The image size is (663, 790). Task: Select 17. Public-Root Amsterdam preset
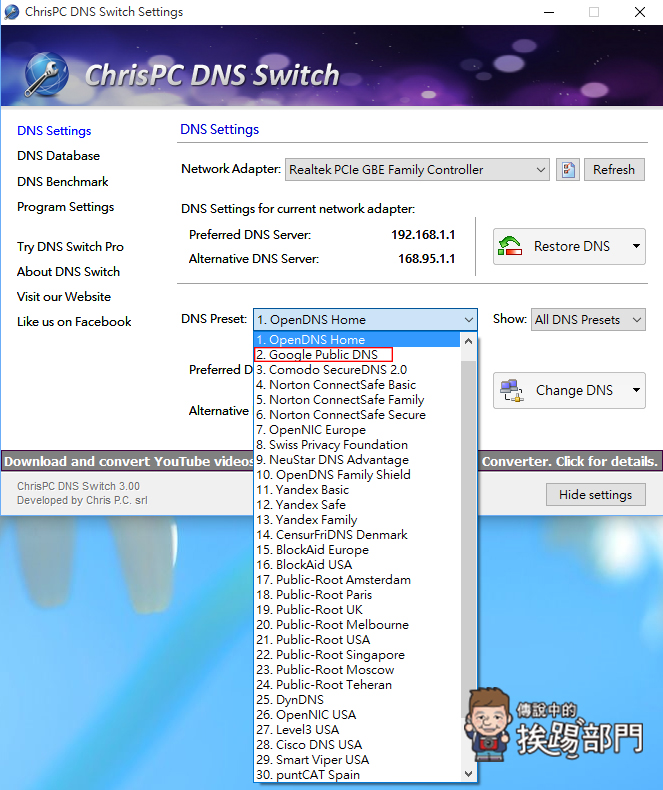coord(357,580)
